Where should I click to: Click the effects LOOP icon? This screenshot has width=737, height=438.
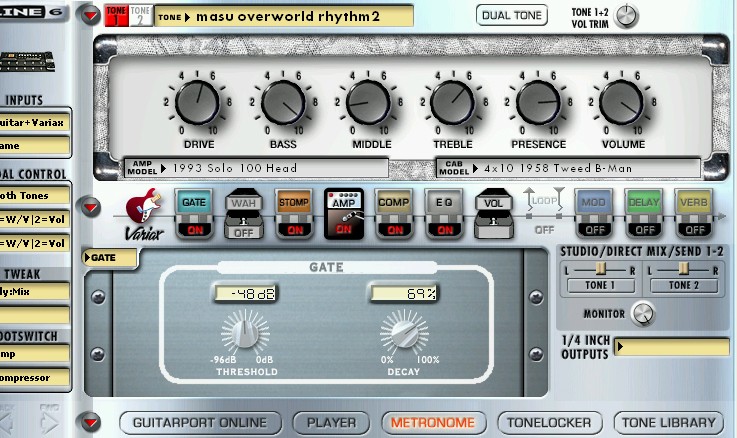point(544,203)
